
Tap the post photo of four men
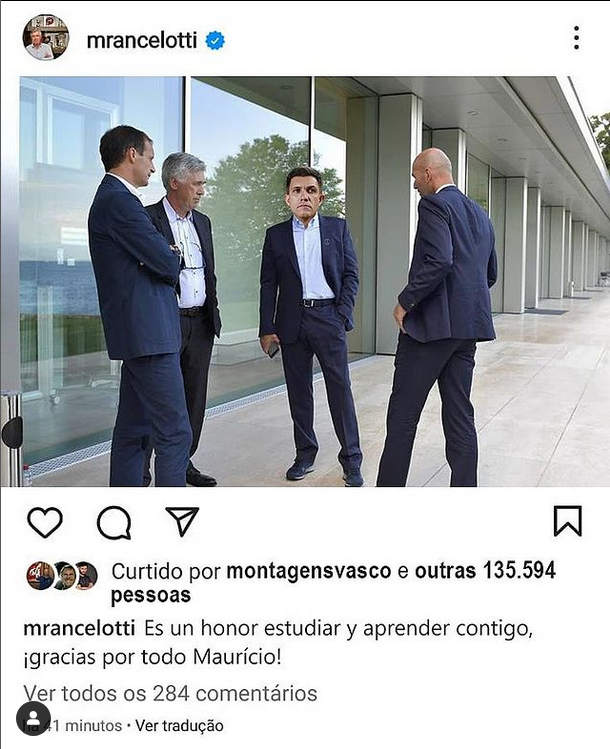tap(305, 281)
